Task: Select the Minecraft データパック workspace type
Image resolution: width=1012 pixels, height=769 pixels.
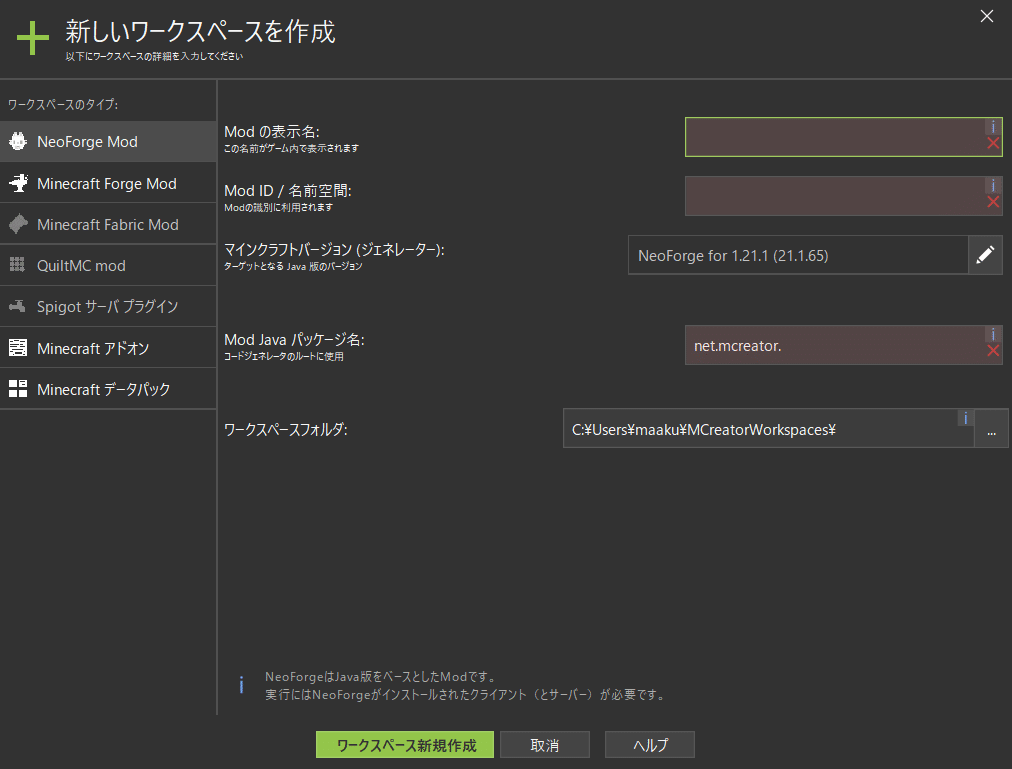Action: (x=108, y=389)
